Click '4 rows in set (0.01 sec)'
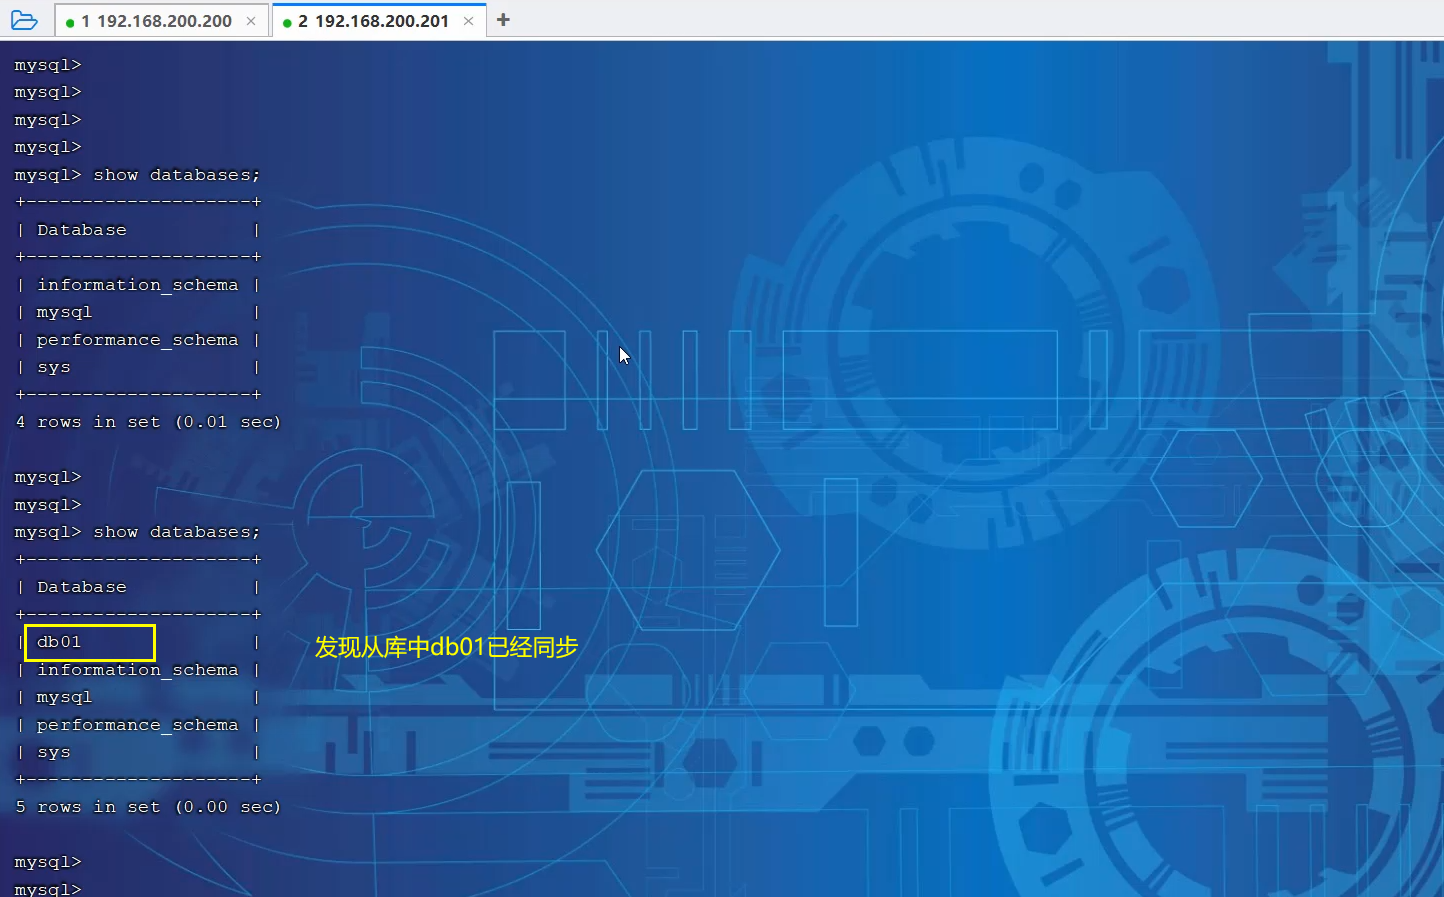This screenshot has height=897, width=1444. click(x=148, y=422)
